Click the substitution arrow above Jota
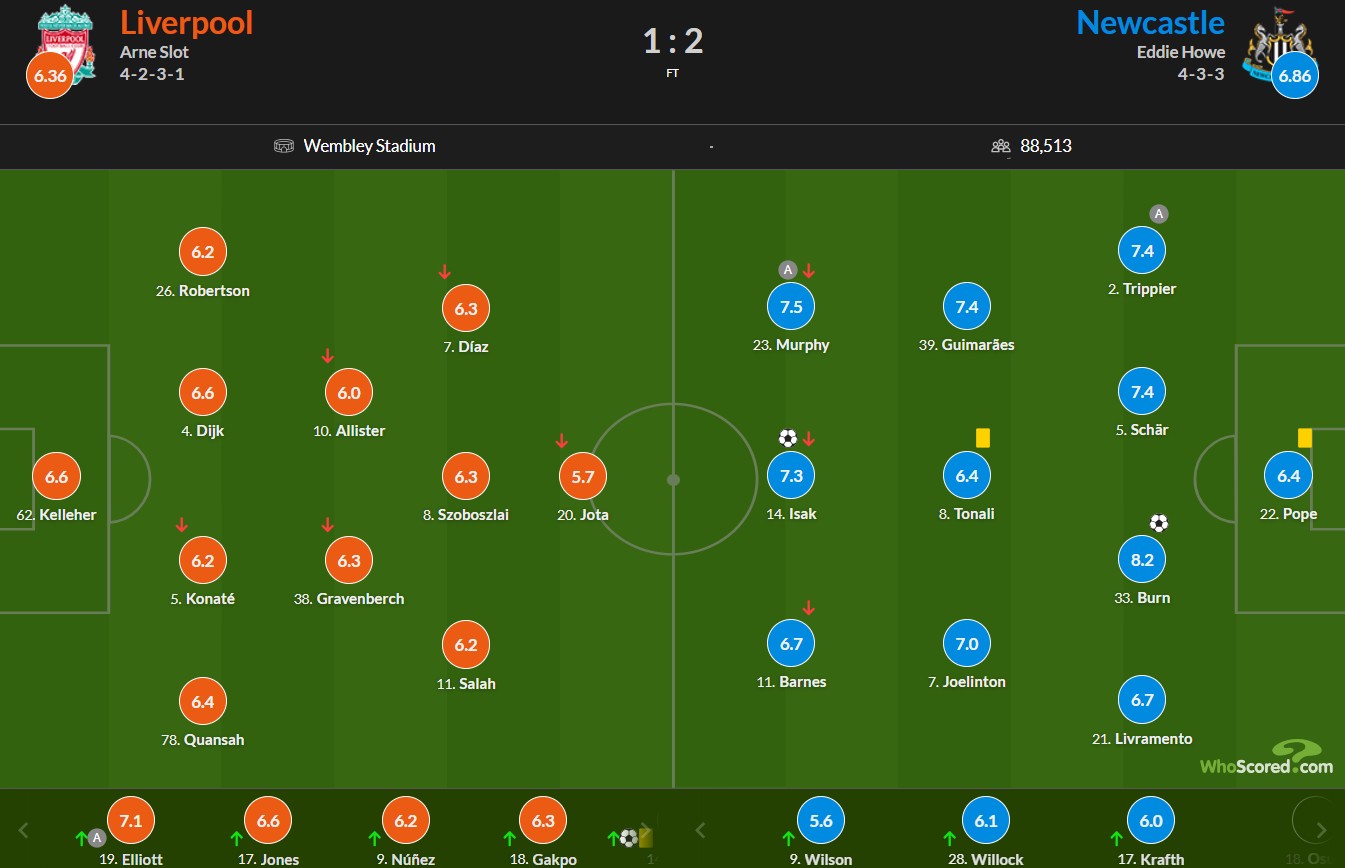Viewport: 1345px width, 868px height. [x=562, y=440]
